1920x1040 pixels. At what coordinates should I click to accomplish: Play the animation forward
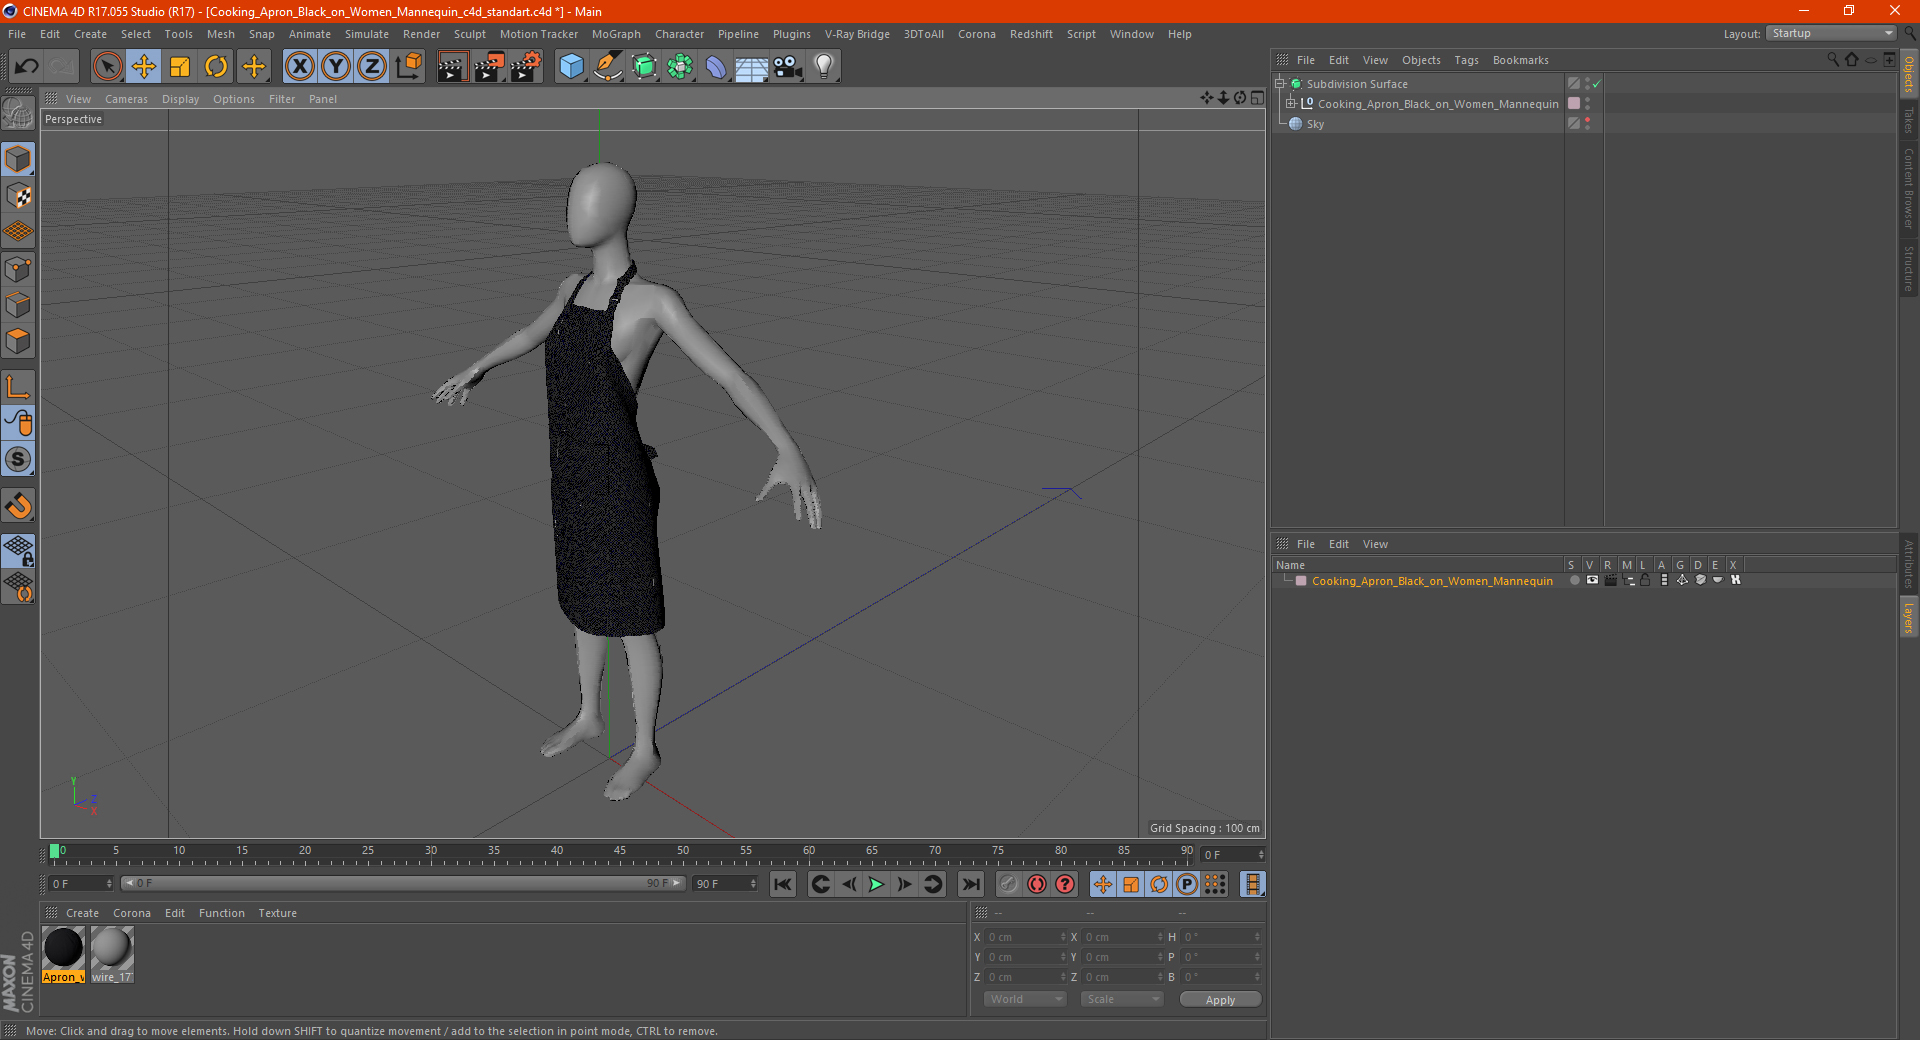pyautogui.click(x=876, y=884)
